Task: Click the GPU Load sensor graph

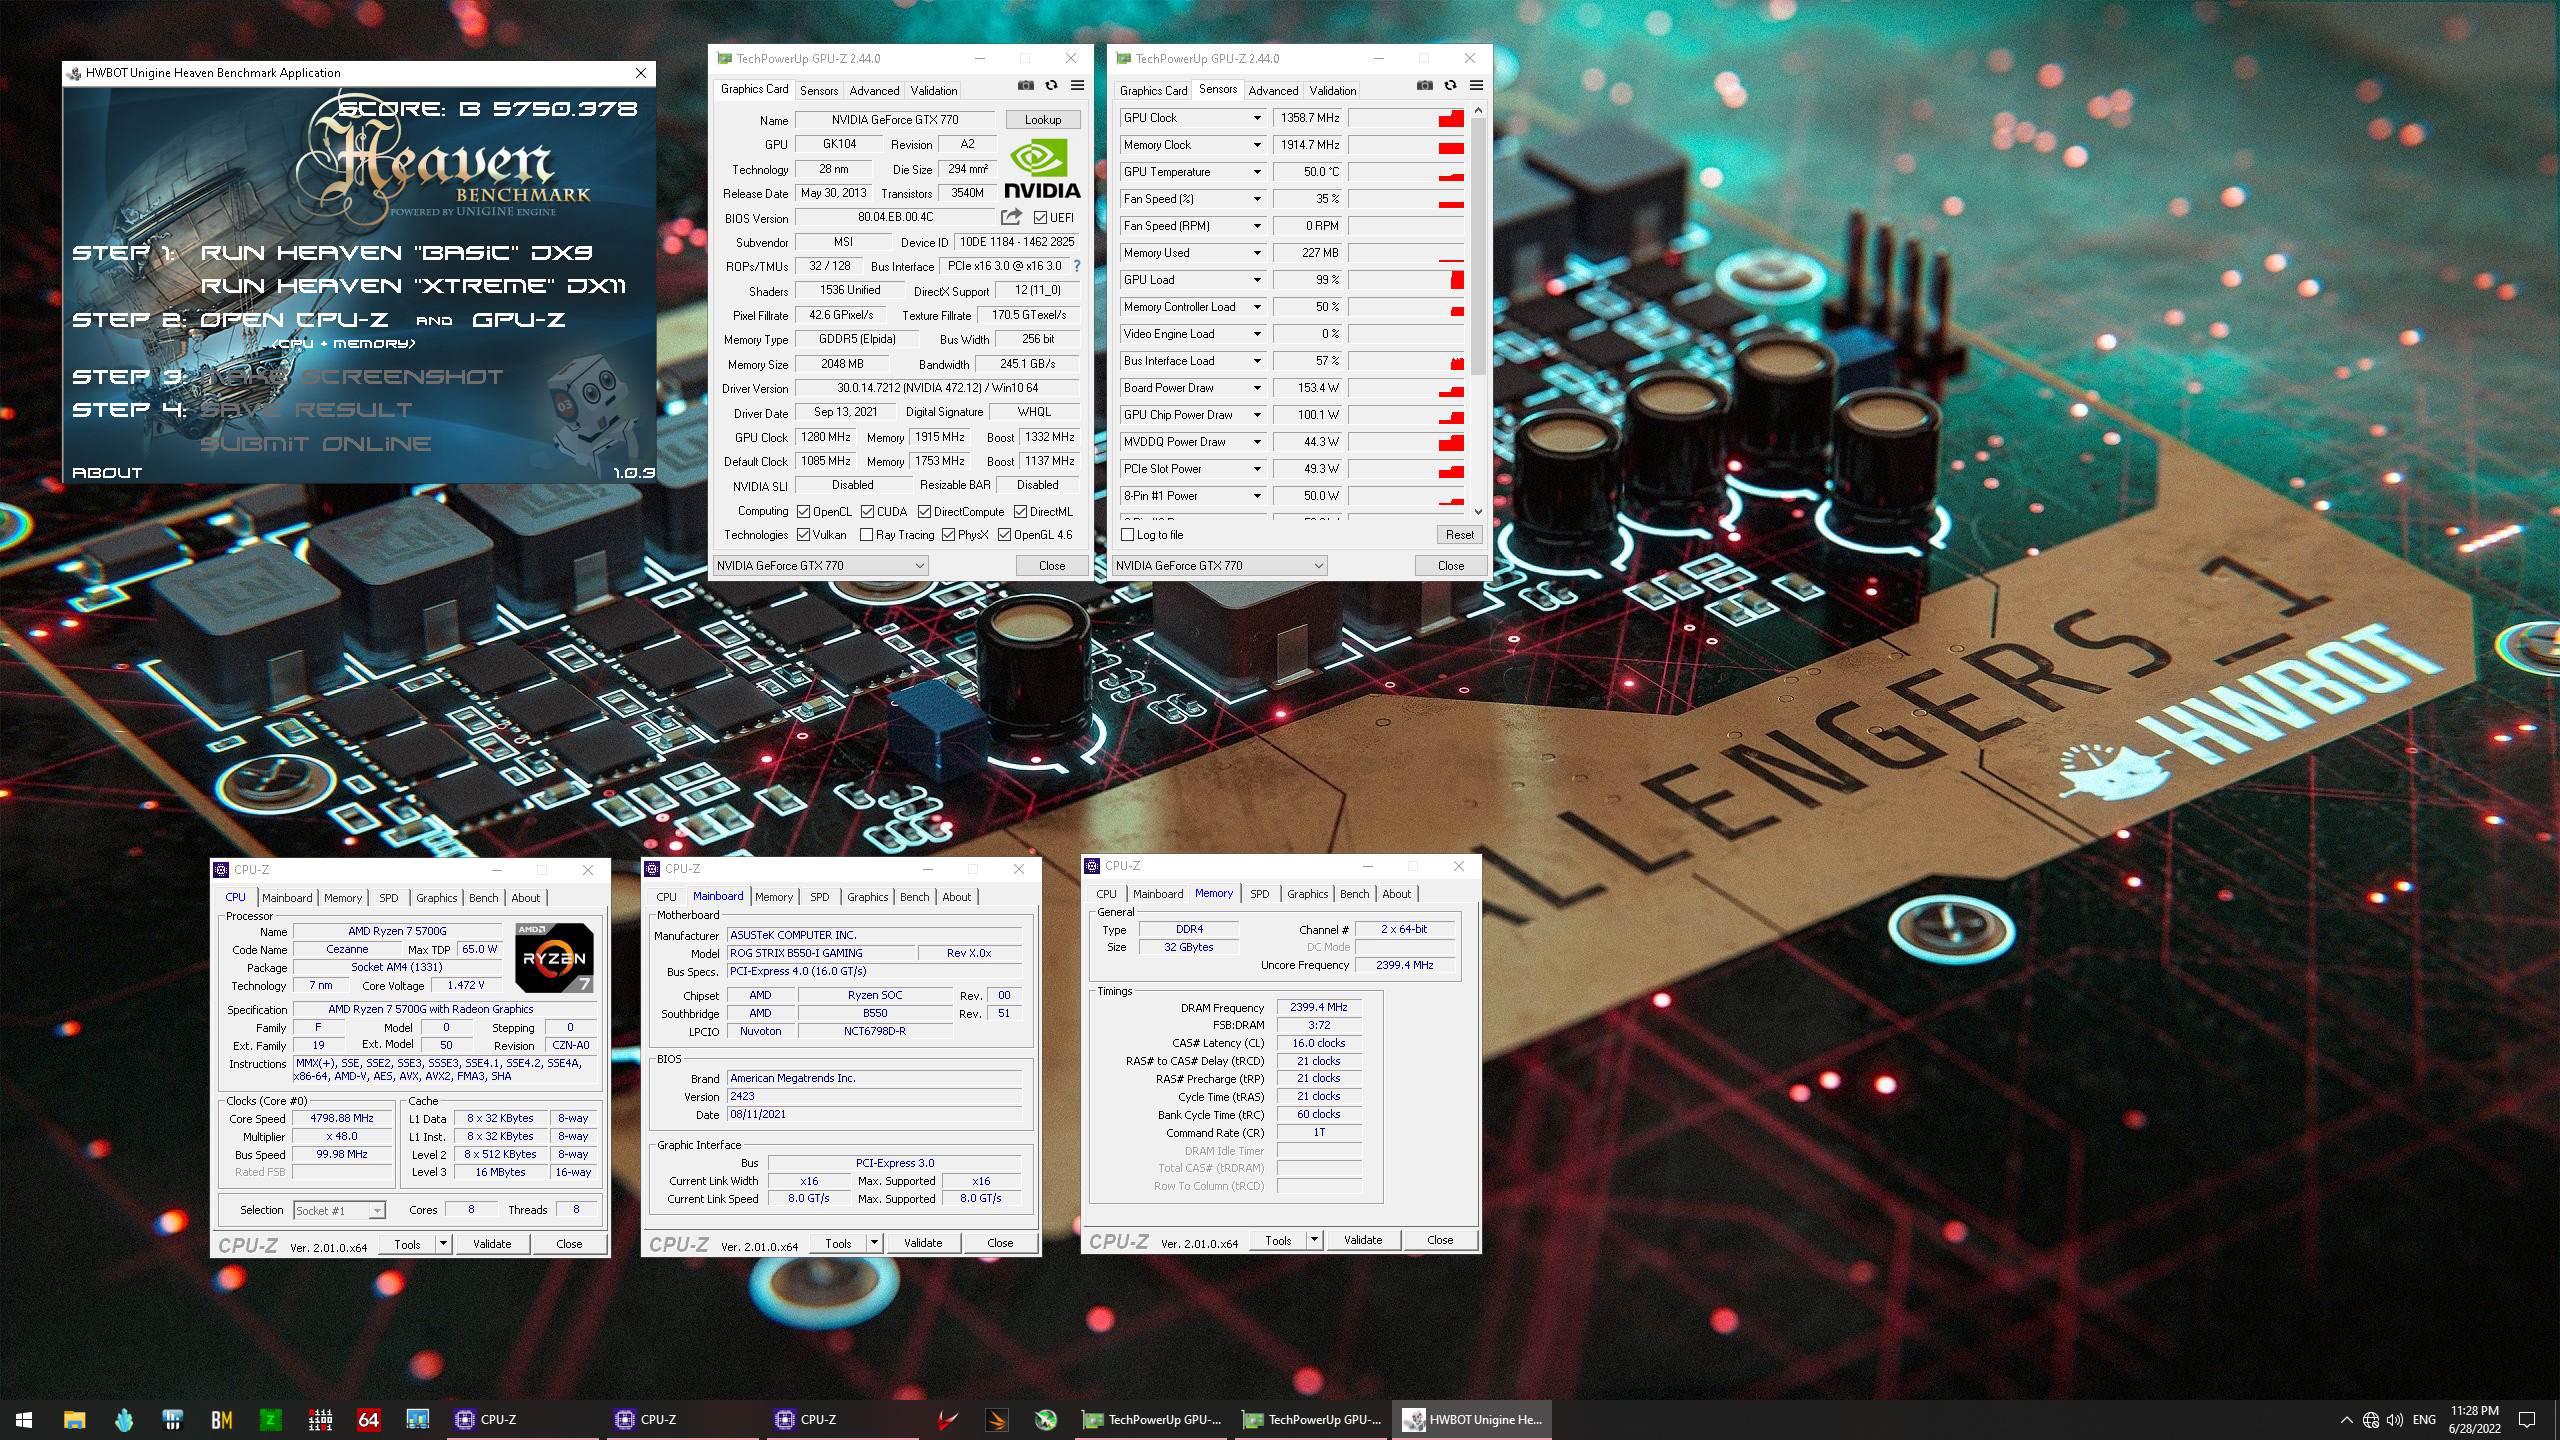Action: (x=1406, y=280)
